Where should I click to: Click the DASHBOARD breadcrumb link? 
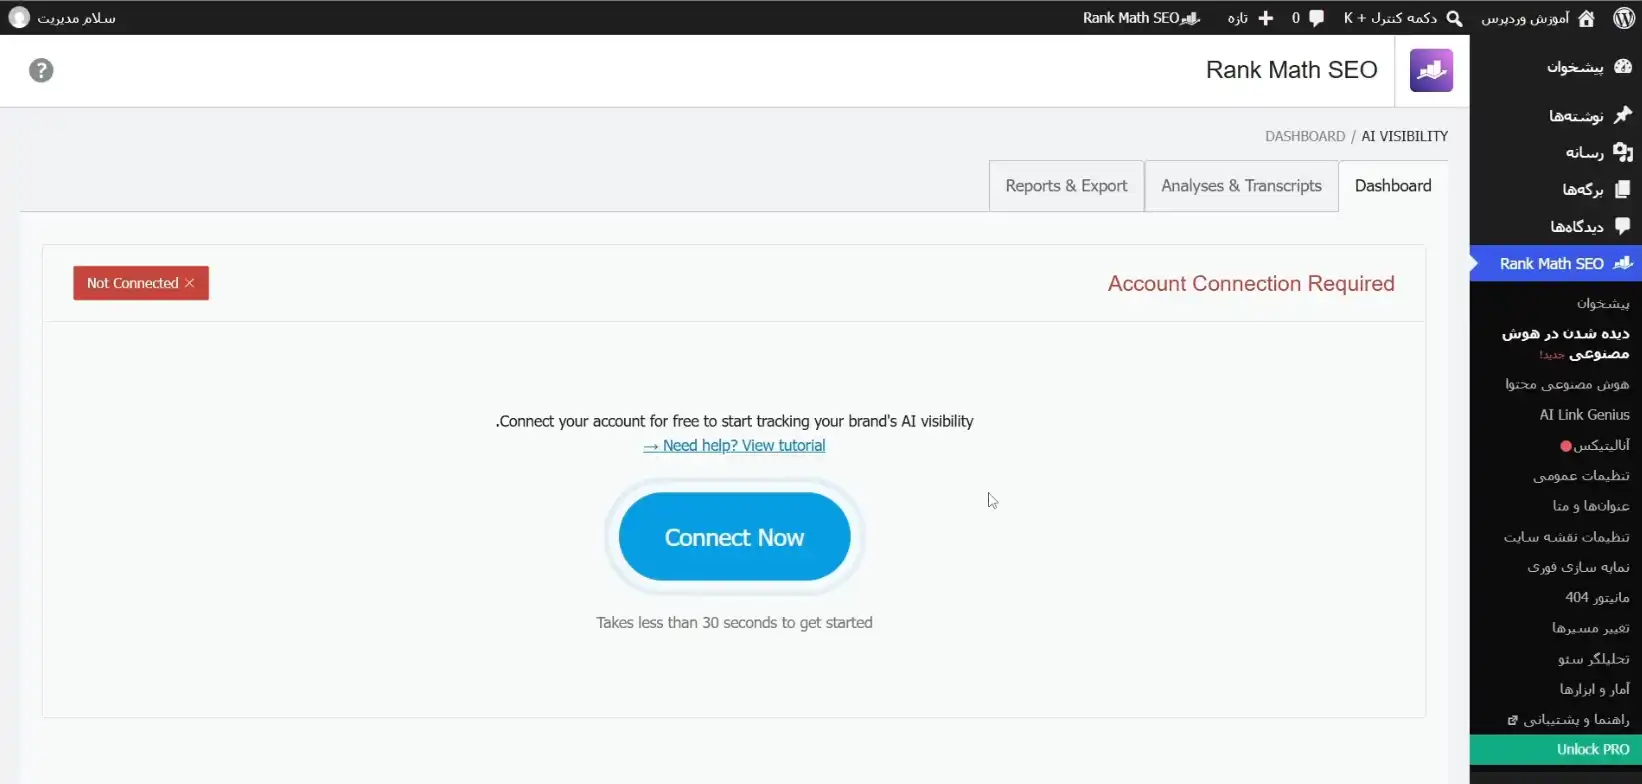click(1305, 136)
